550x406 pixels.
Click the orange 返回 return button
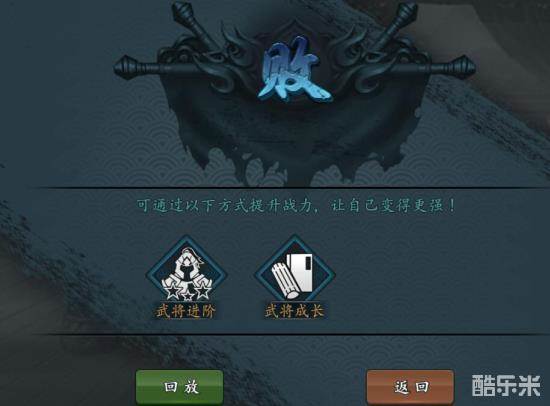click(x=410, y=387)
